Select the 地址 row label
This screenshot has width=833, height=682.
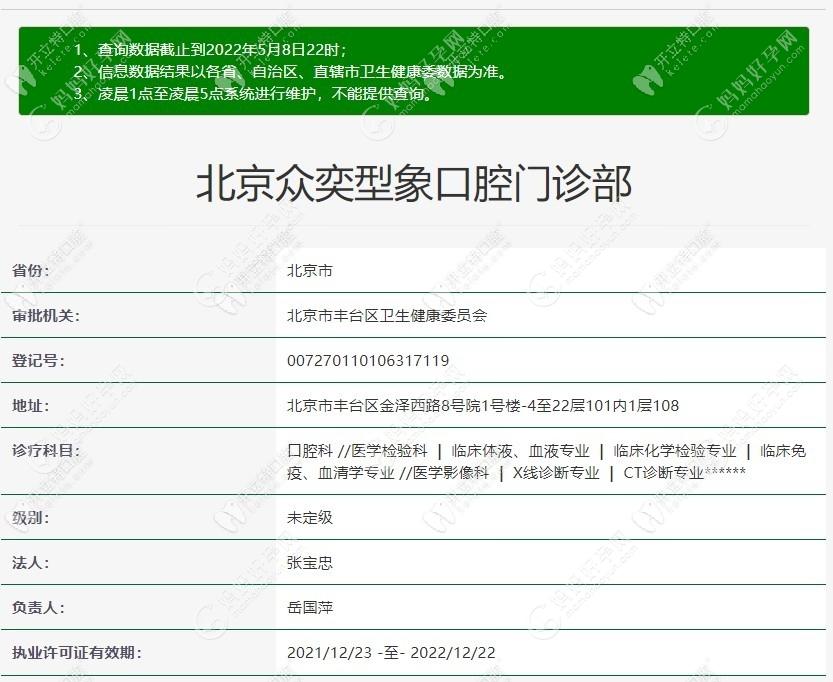30,405
